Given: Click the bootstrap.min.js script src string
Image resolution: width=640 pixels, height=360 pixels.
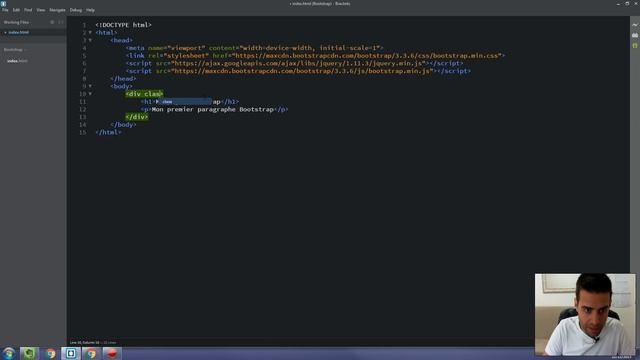Looking at the screenshot, I should click(x=302, y=71).
